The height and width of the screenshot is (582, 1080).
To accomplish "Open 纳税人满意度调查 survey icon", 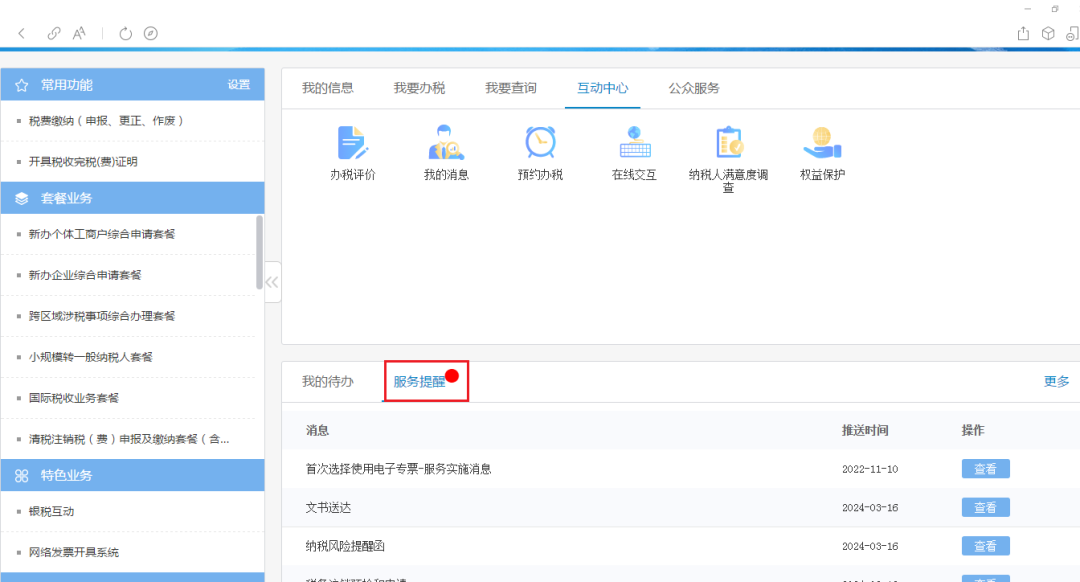I will pyautogui.click(x=728, y=143).
